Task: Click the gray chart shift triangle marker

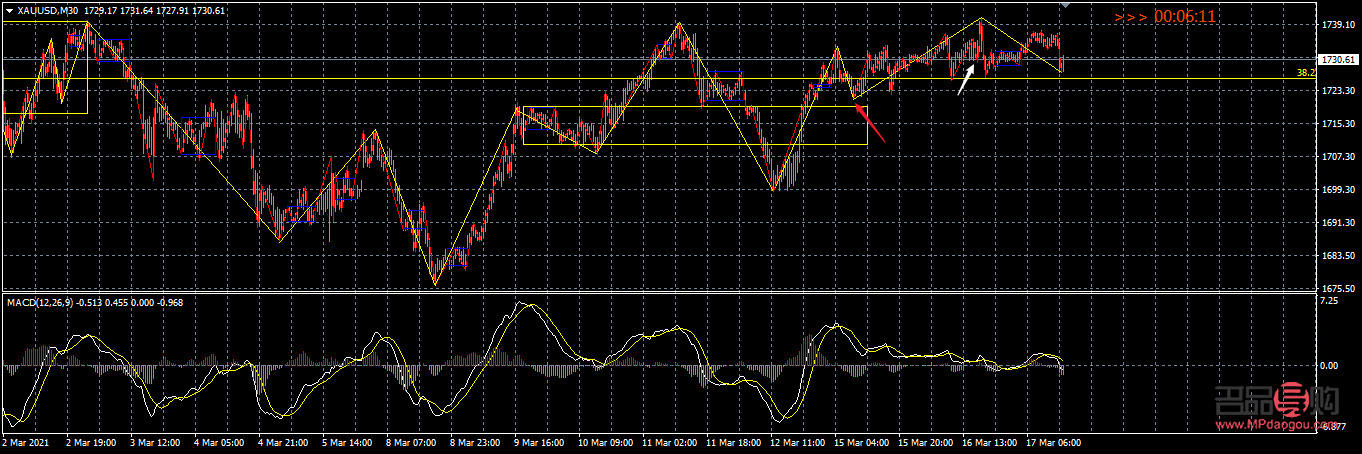Action: point(1065,5)
